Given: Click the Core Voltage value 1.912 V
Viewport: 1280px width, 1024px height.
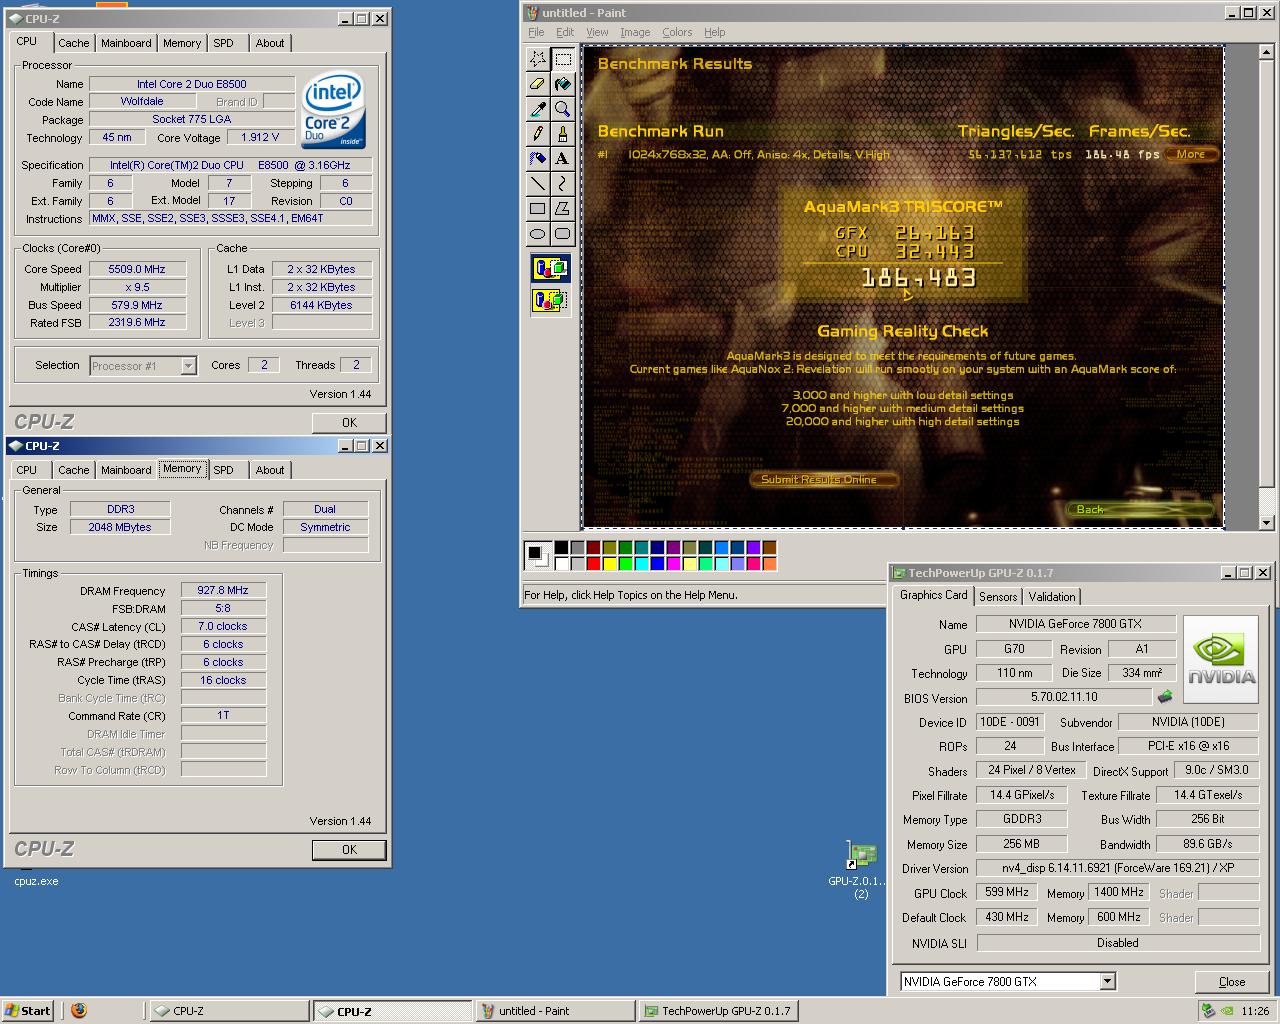Looking at the screenshot, I should 261,138.
